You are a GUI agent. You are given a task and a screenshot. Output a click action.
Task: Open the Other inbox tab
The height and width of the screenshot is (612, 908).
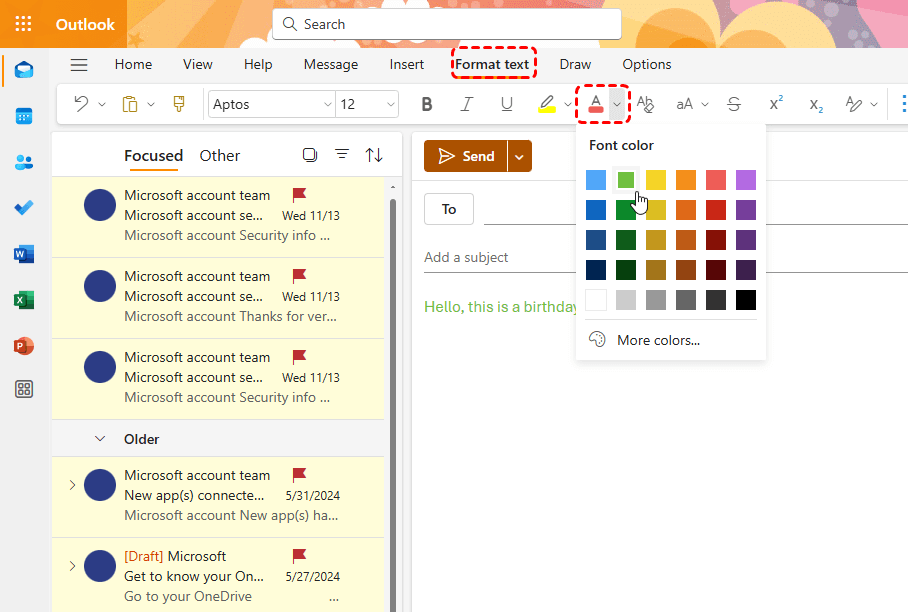coord(219,155)
